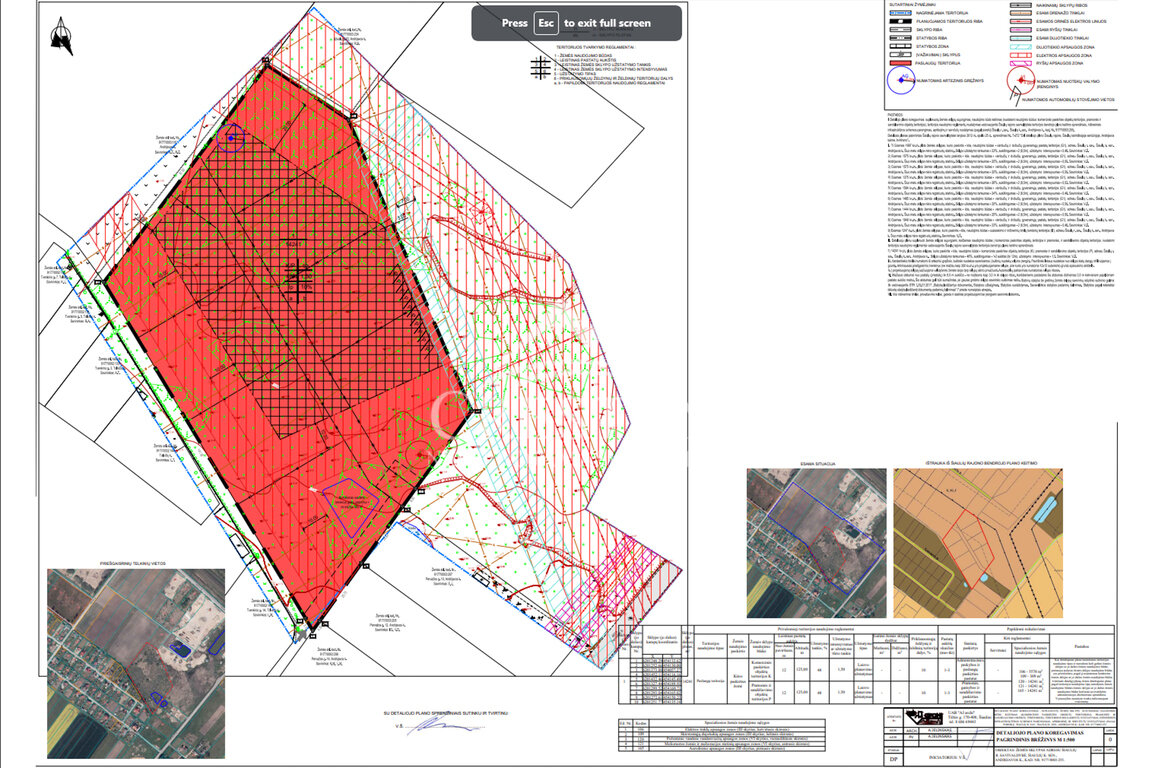Click the blue Nagrinėjama teritorija legend swatch

click(x=900, y=13)
